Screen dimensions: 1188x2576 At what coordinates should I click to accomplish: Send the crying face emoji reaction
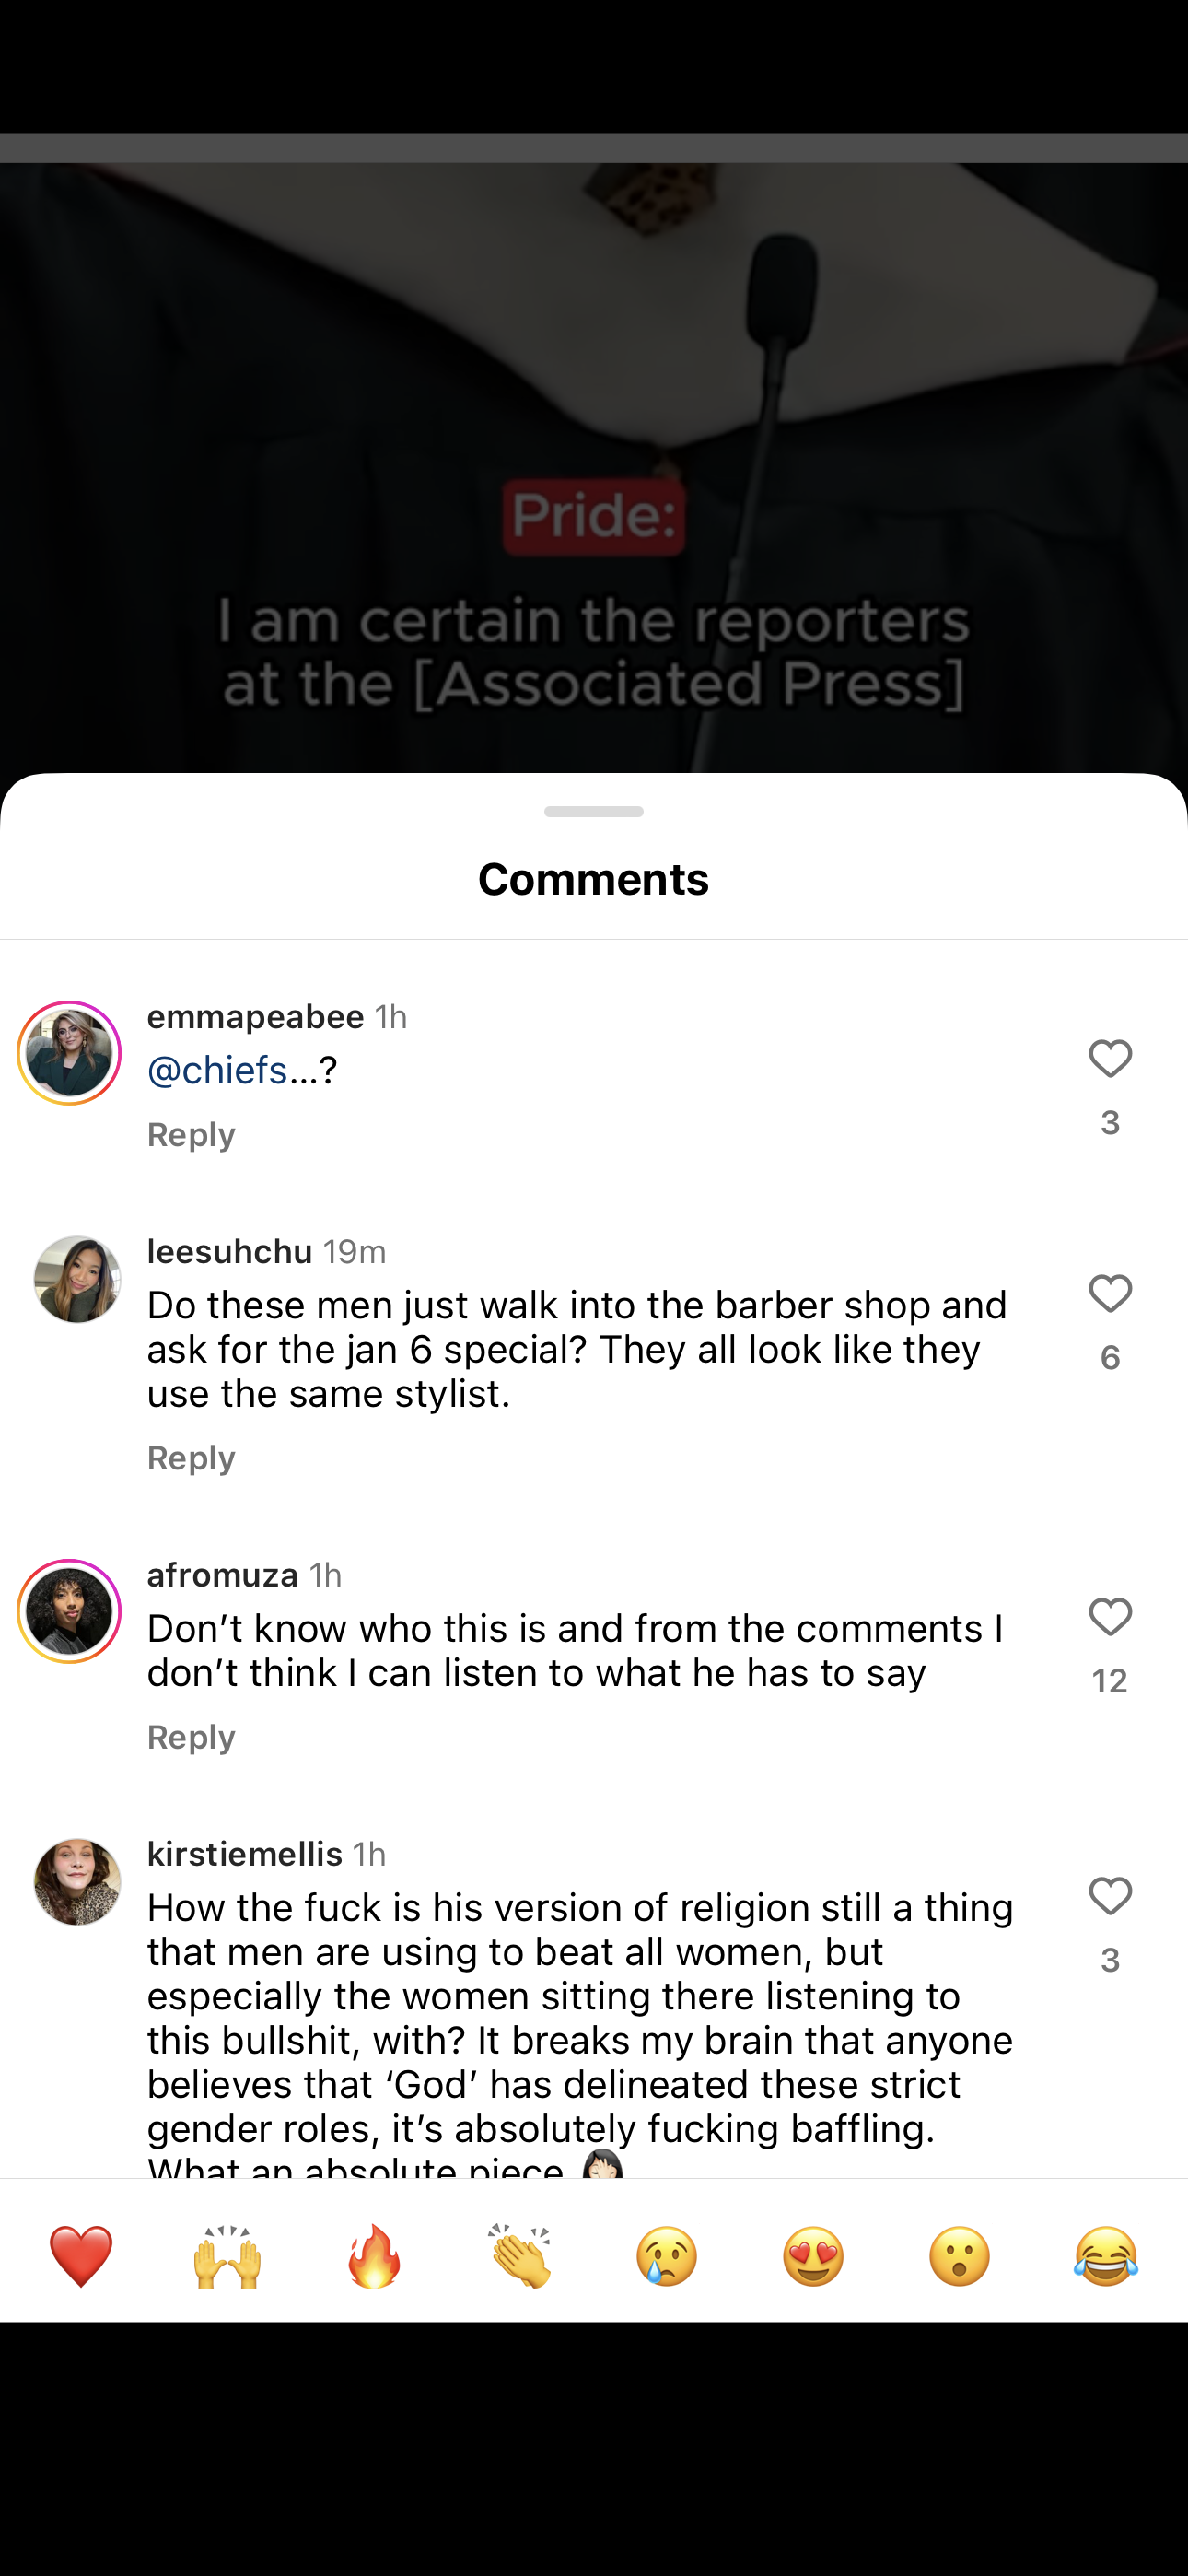667,2256
